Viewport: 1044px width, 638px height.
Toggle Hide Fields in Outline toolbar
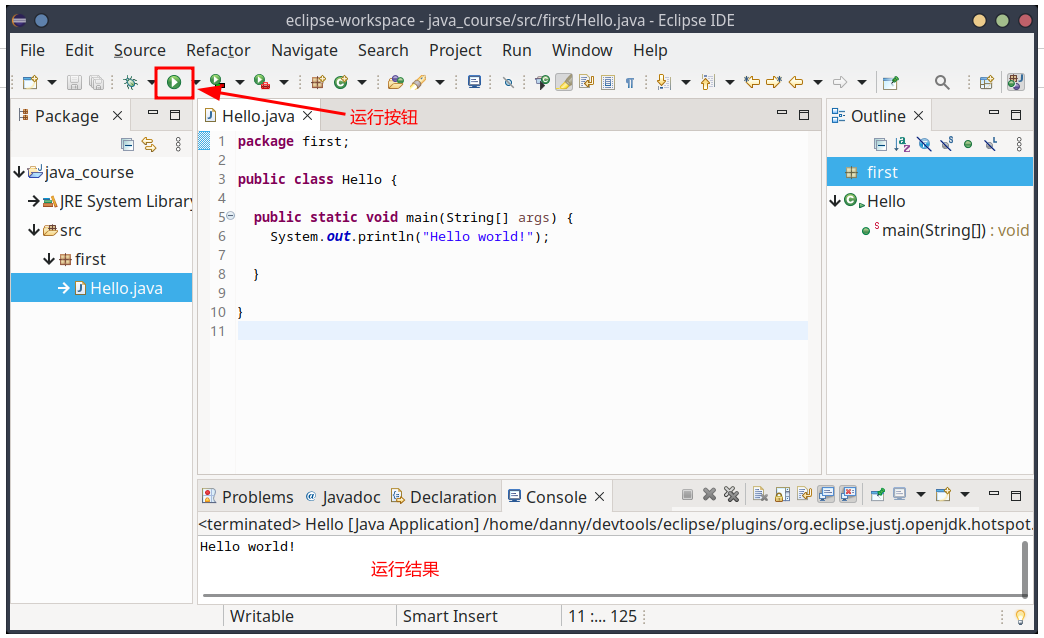(x=924, y=144)
